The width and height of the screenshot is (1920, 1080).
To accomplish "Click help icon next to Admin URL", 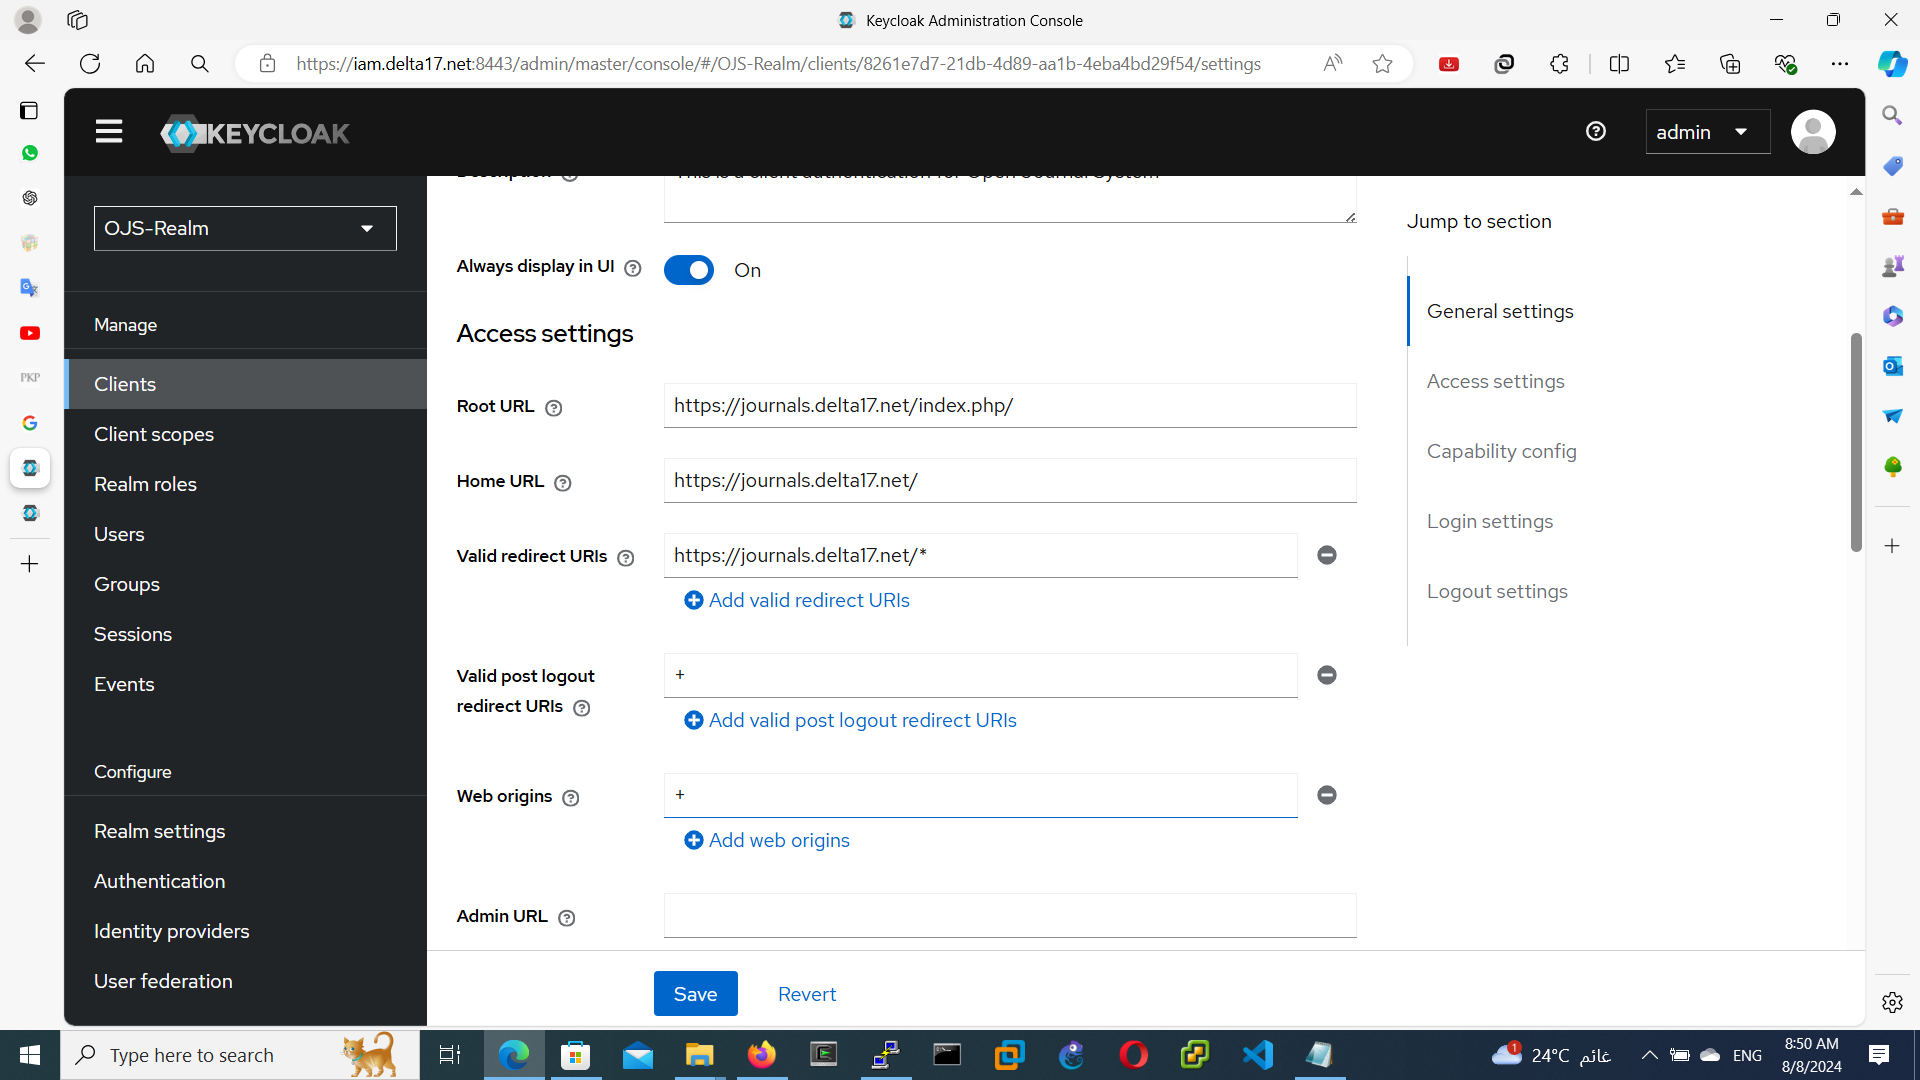I will coord(567,918).
